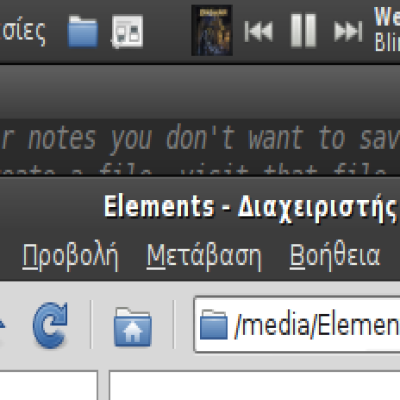The width and height of the screenshot is (400, 400).
Task: Open the Τοποθεσίες panel menu
Action: 23,32
